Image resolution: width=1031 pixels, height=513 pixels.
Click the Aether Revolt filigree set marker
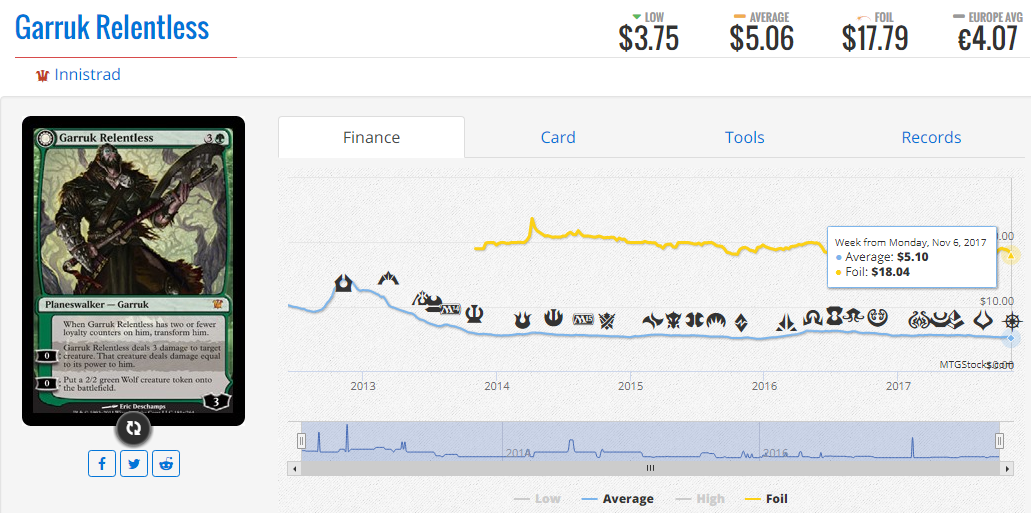(x=919, y=320)
